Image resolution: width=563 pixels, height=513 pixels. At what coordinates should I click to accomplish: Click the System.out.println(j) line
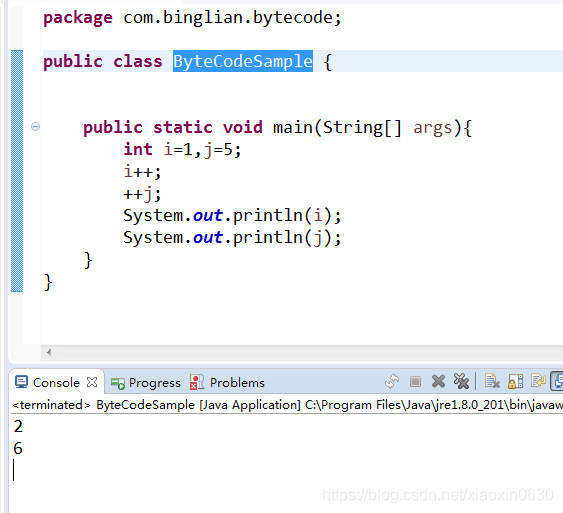tap(232, 238)
